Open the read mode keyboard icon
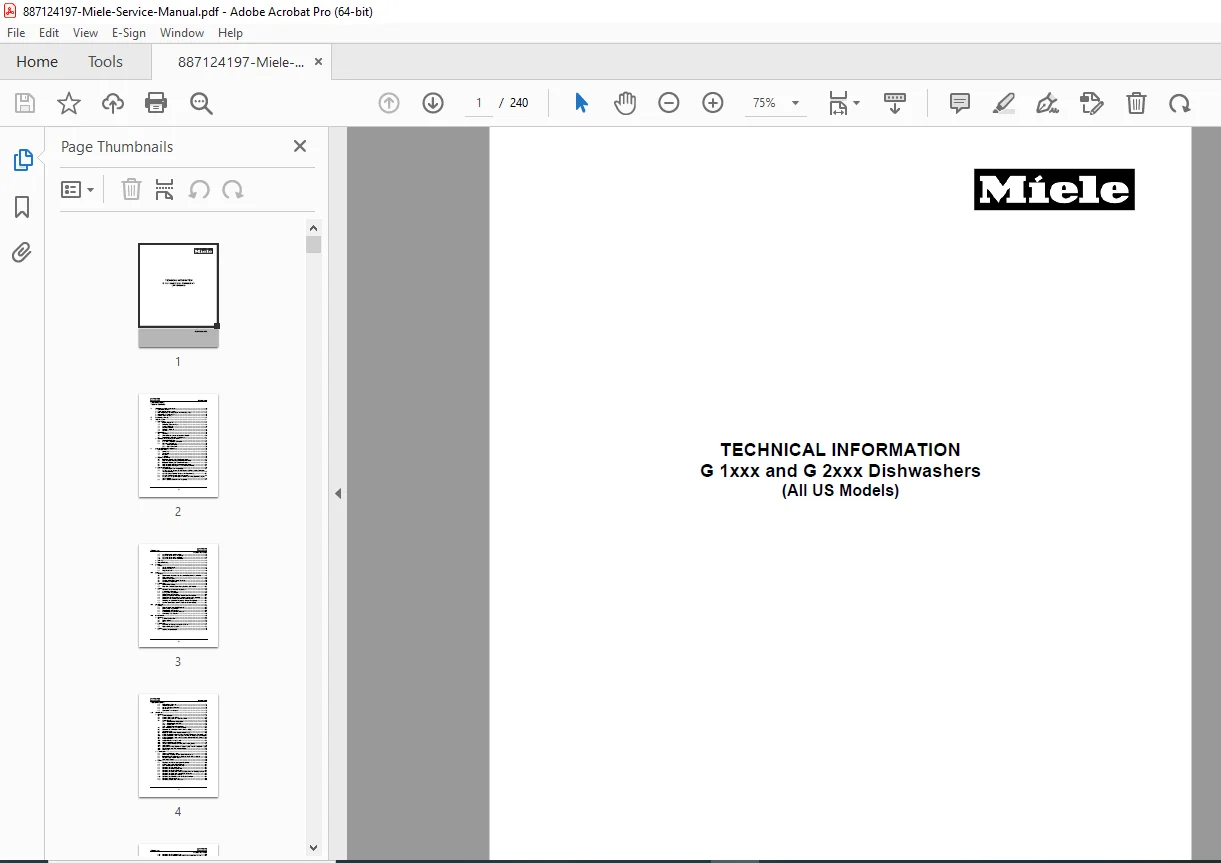This screenshot has width=1221, height=863. click(895, 103)
